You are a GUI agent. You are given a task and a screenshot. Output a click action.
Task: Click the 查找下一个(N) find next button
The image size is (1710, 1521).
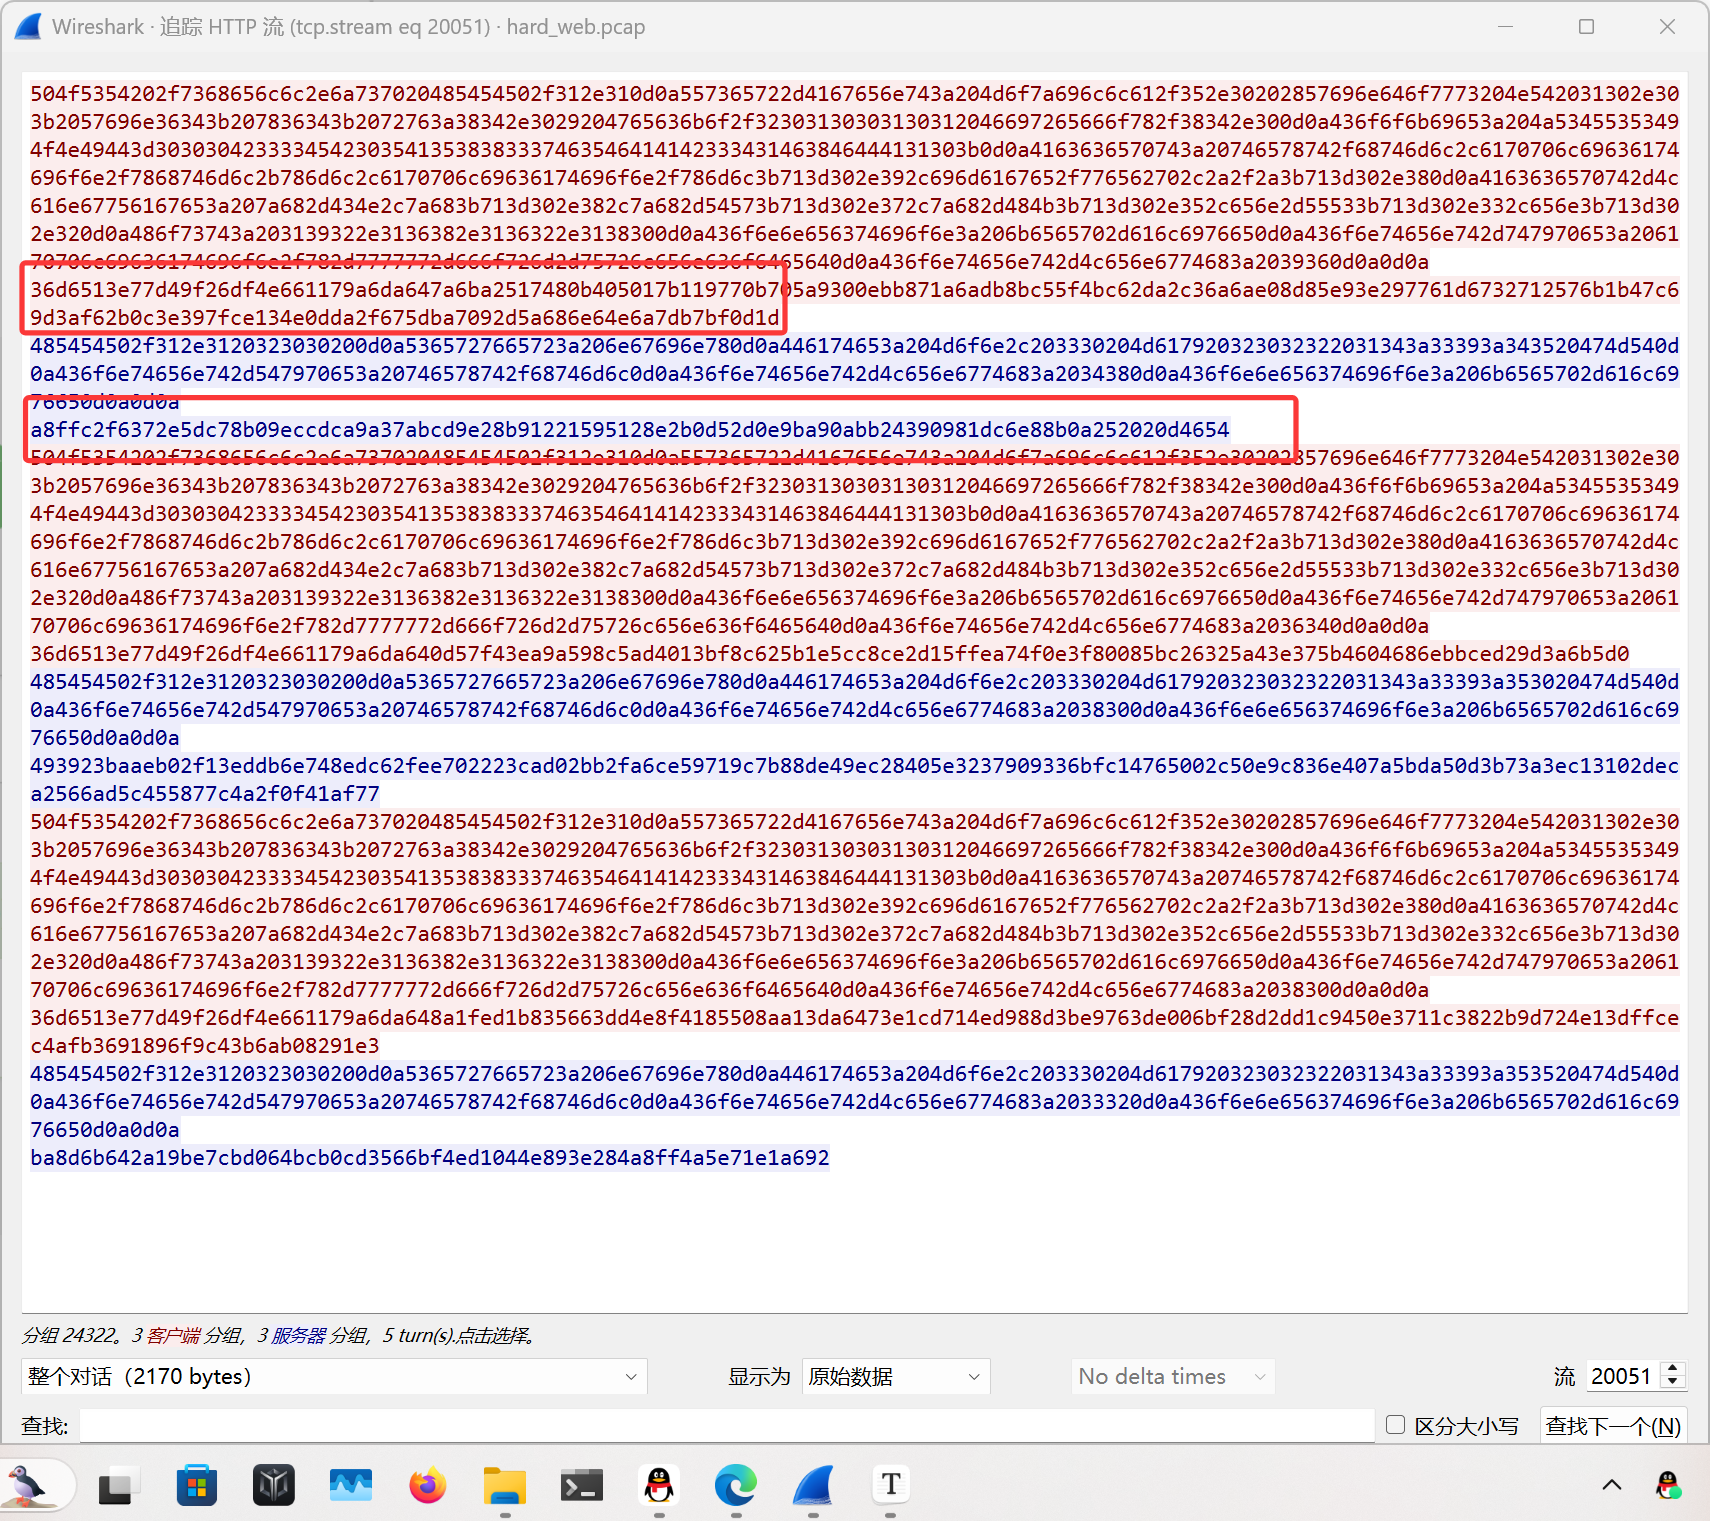pyautogui.click(x=1613, y=1426)
